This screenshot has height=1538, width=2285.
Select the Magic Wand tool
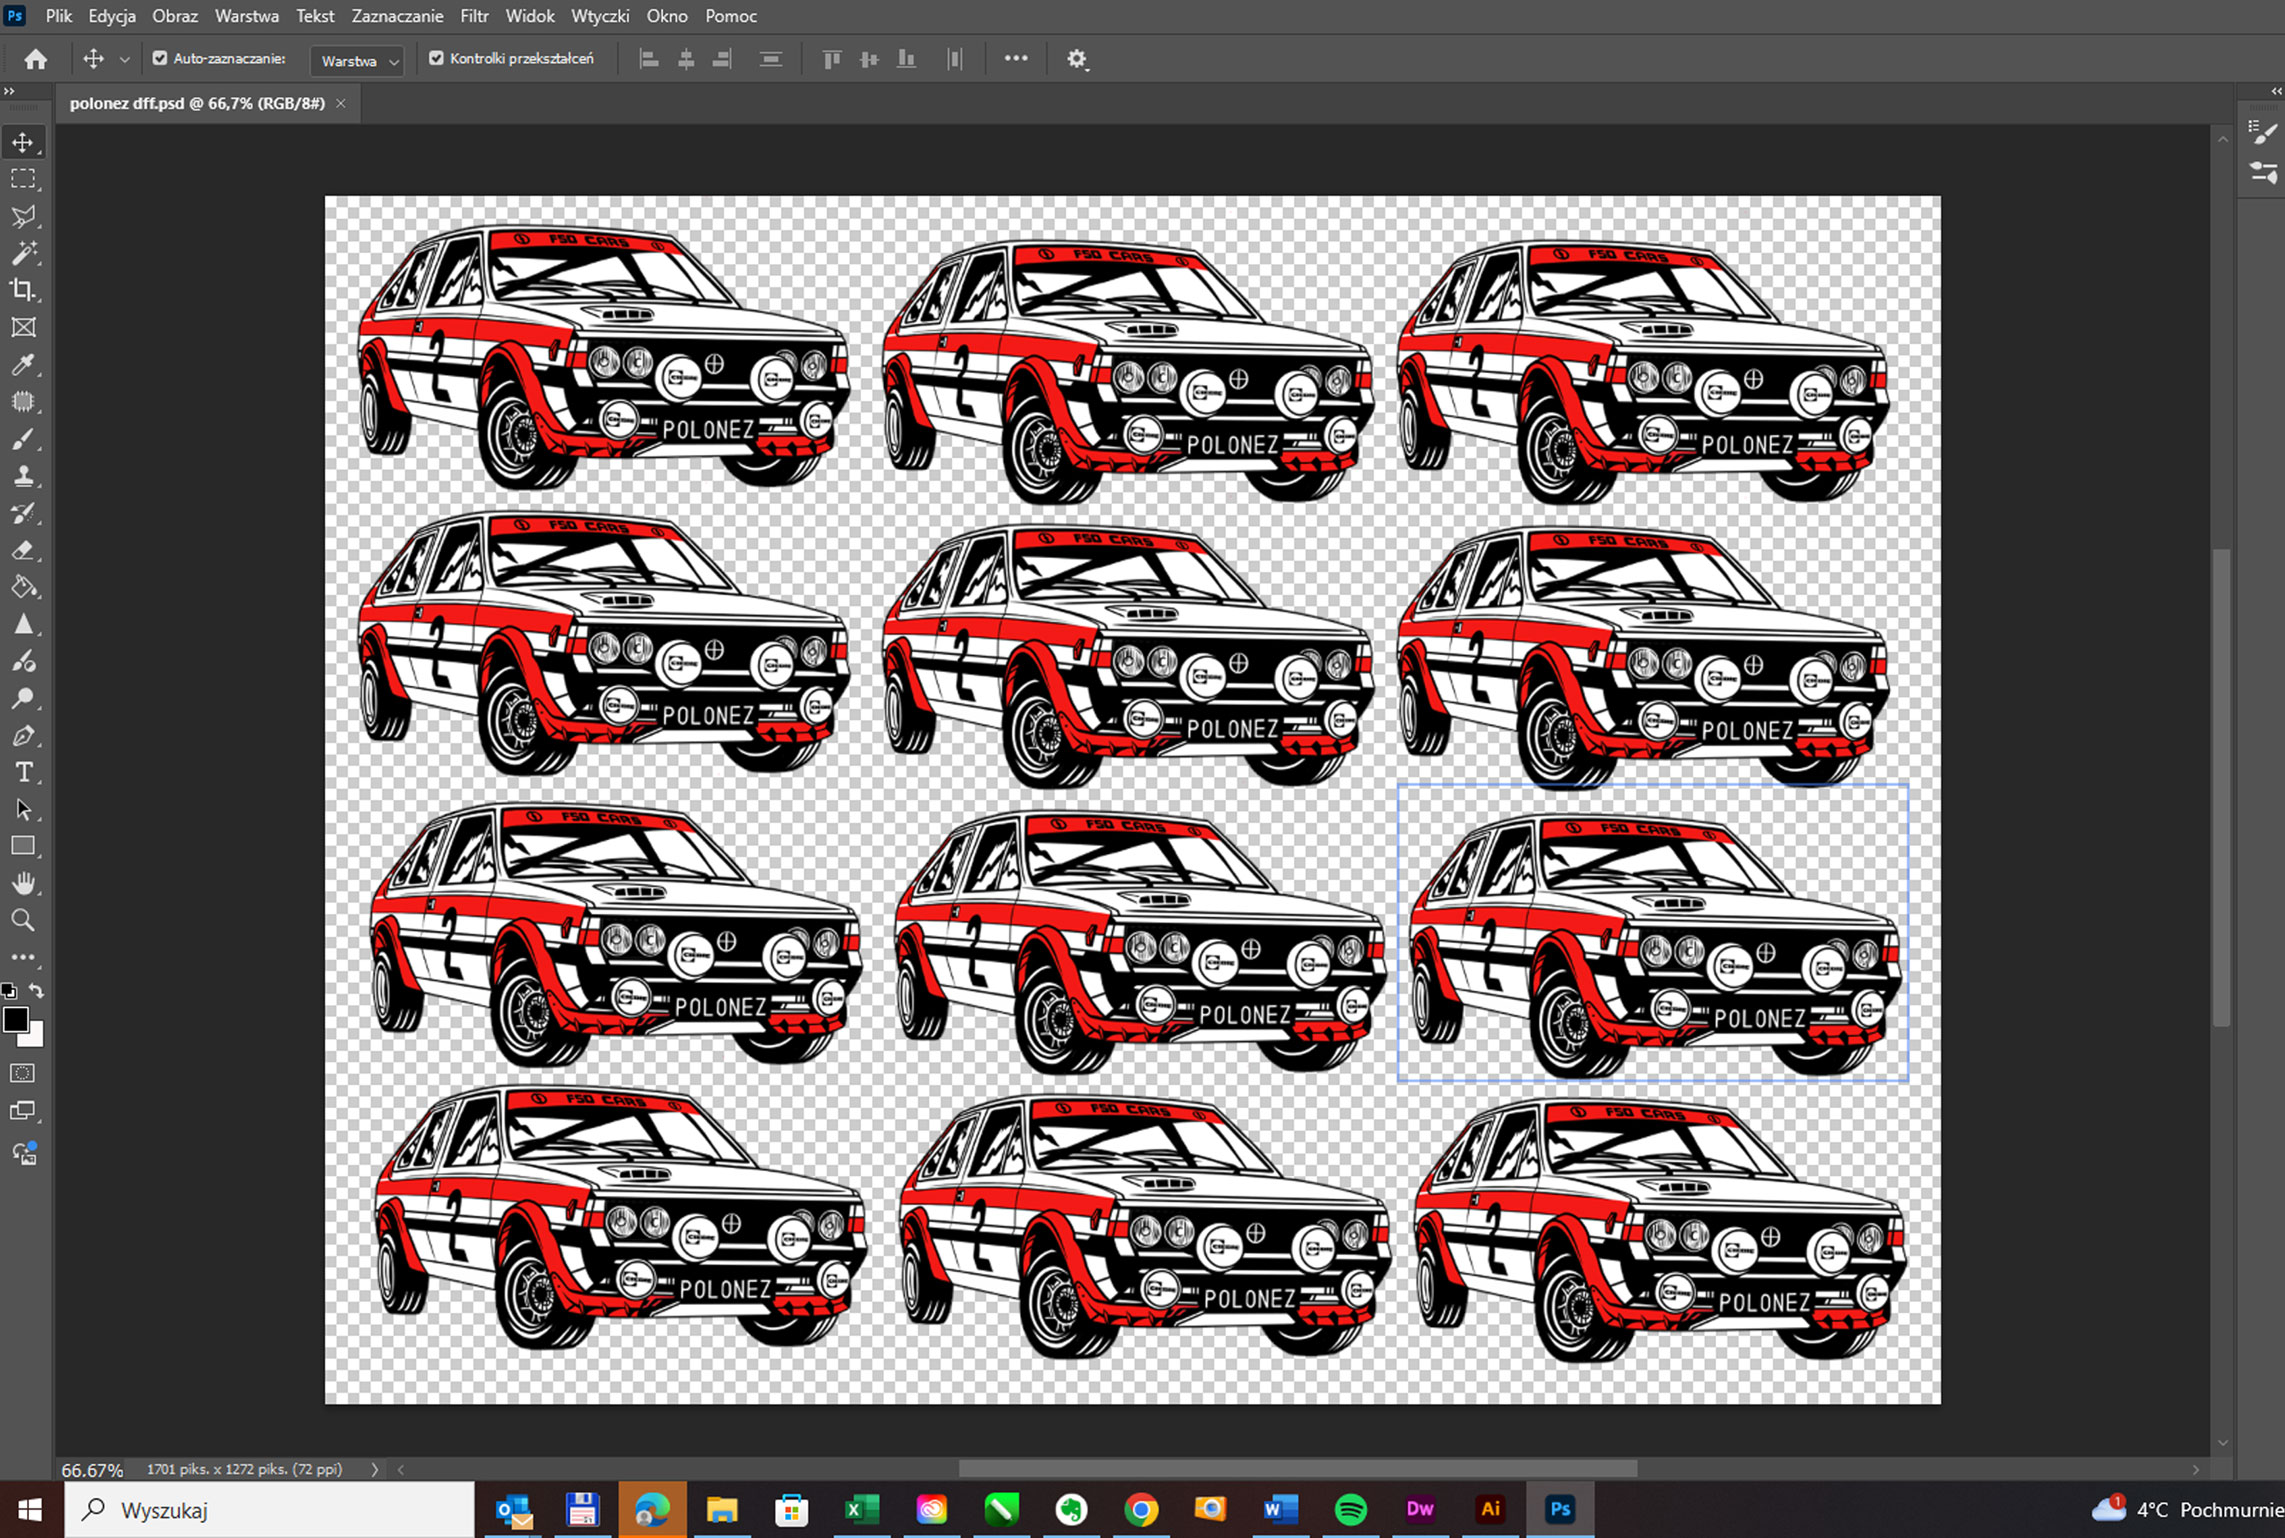point(23,253)
